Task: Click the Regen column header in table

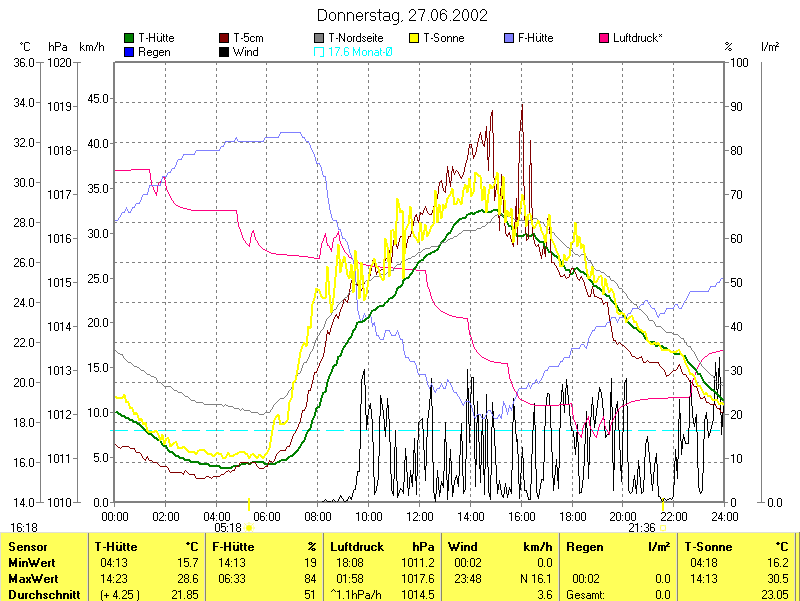Action: pos(583,547)
